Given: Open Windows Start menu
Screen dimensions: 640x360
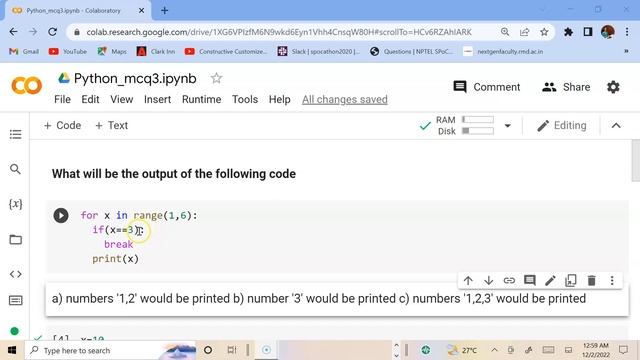Looking at the screenshot, I should point(12,350).
